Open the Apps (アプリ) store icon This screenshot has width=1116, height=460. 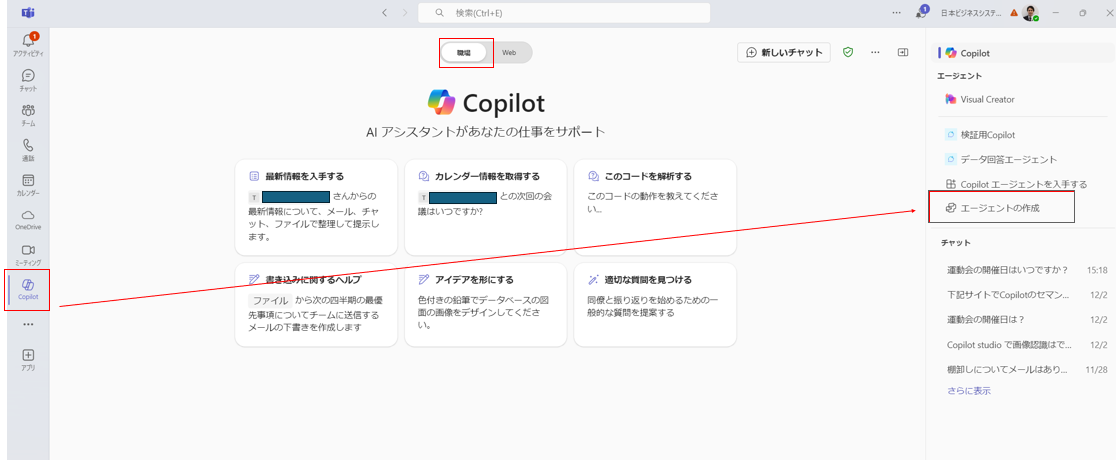[x=28, y=360]
